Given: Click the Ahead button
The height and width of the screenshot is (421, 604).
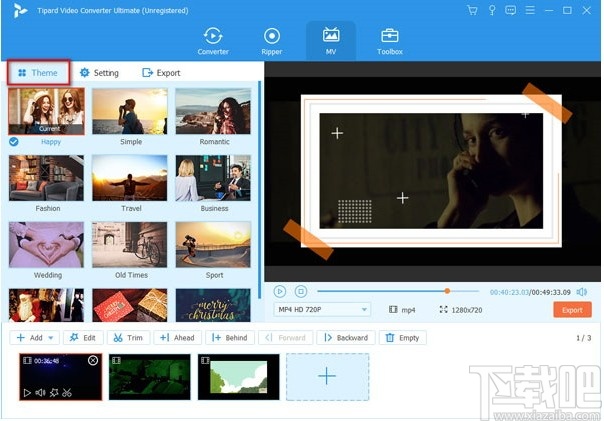Looking at the screenshot, I should pyautogui.click(x=178, y=338).
